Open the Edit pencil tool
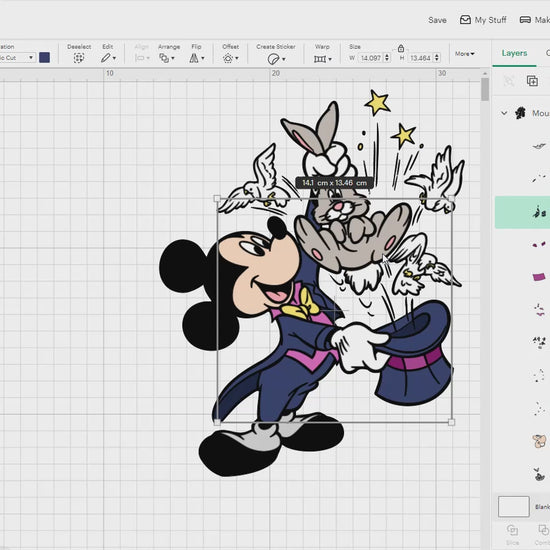This screenshot has width=550, height=550. coord(106,58)
